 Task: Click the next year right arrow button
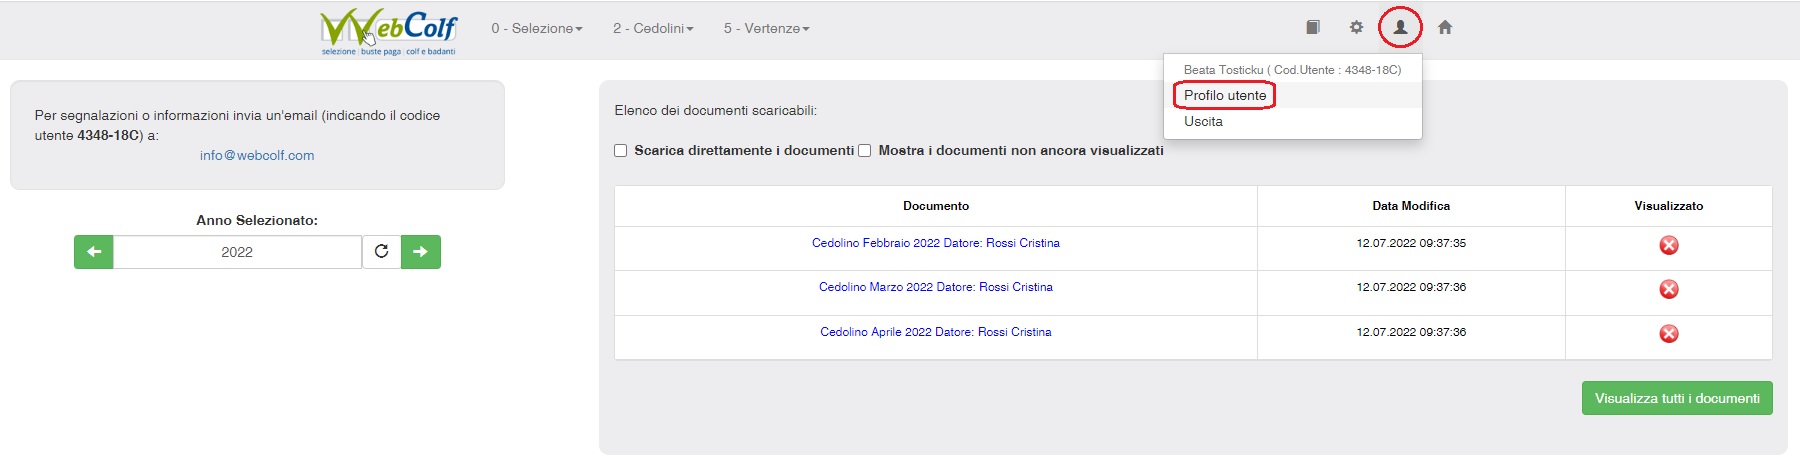(x=420, y=252)
